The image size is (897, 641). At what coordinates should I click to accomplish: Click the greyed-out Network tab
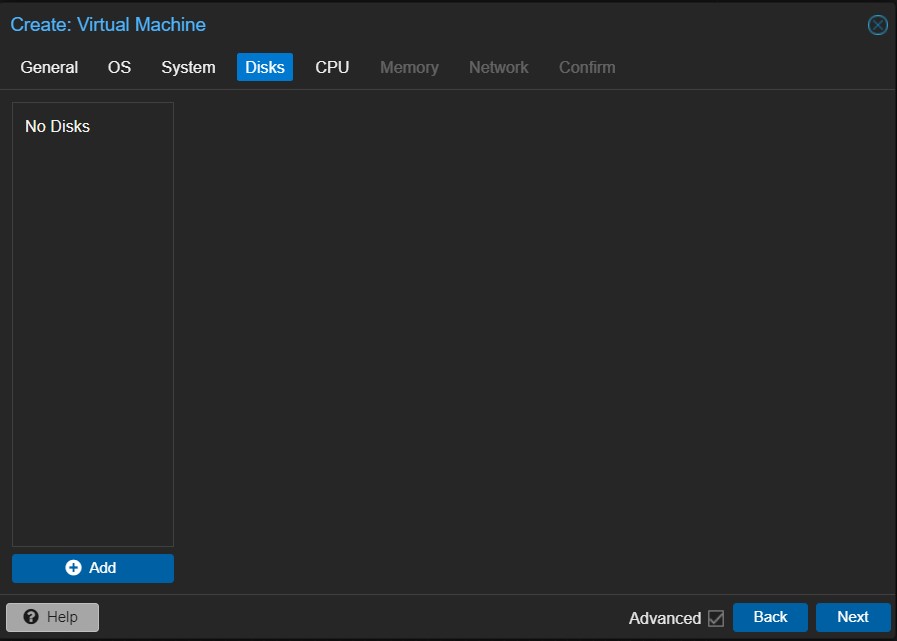(x=498, y=67)
